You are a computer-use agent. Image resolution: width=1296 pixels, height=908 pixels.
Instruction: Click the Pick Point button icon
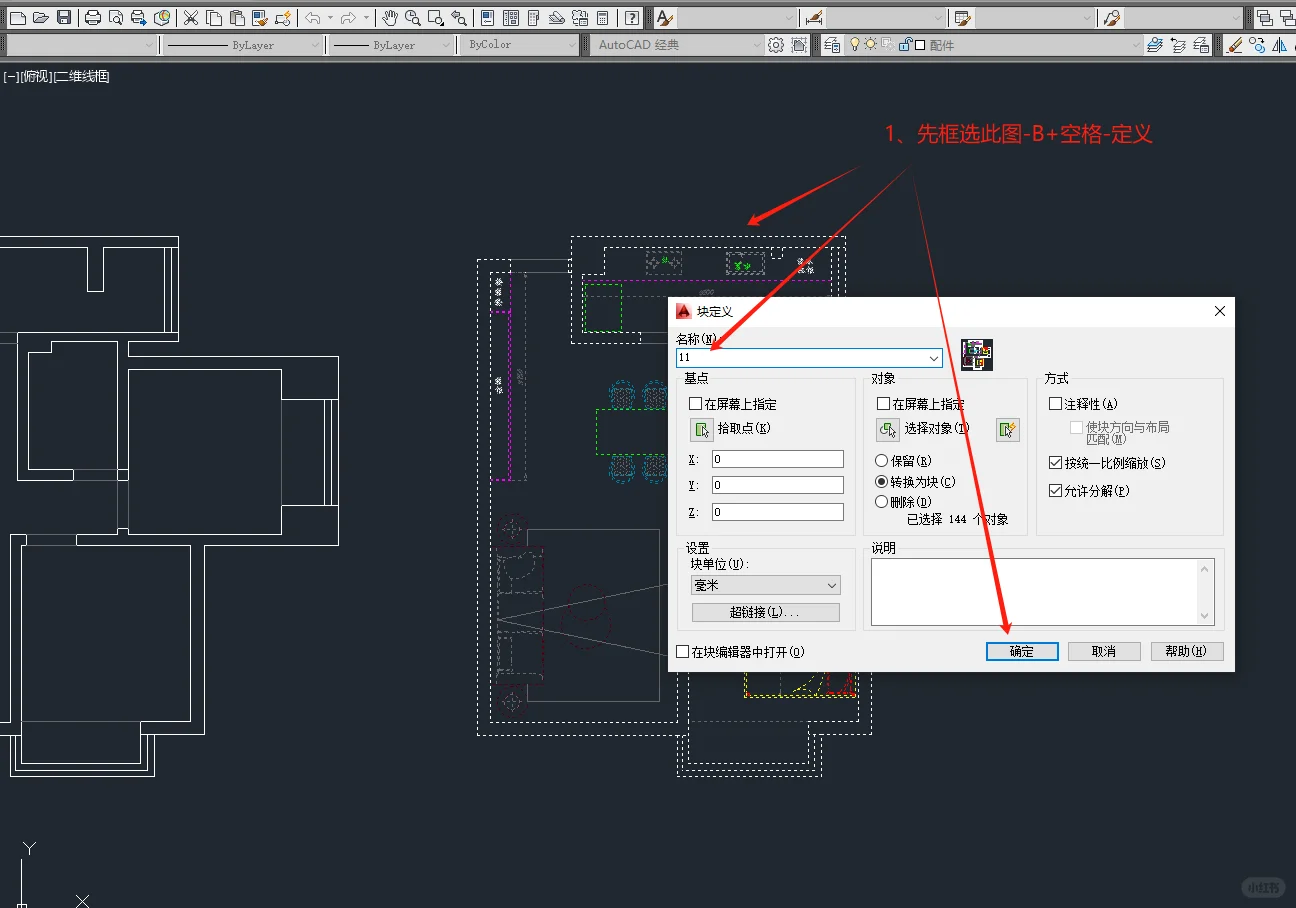701,430
